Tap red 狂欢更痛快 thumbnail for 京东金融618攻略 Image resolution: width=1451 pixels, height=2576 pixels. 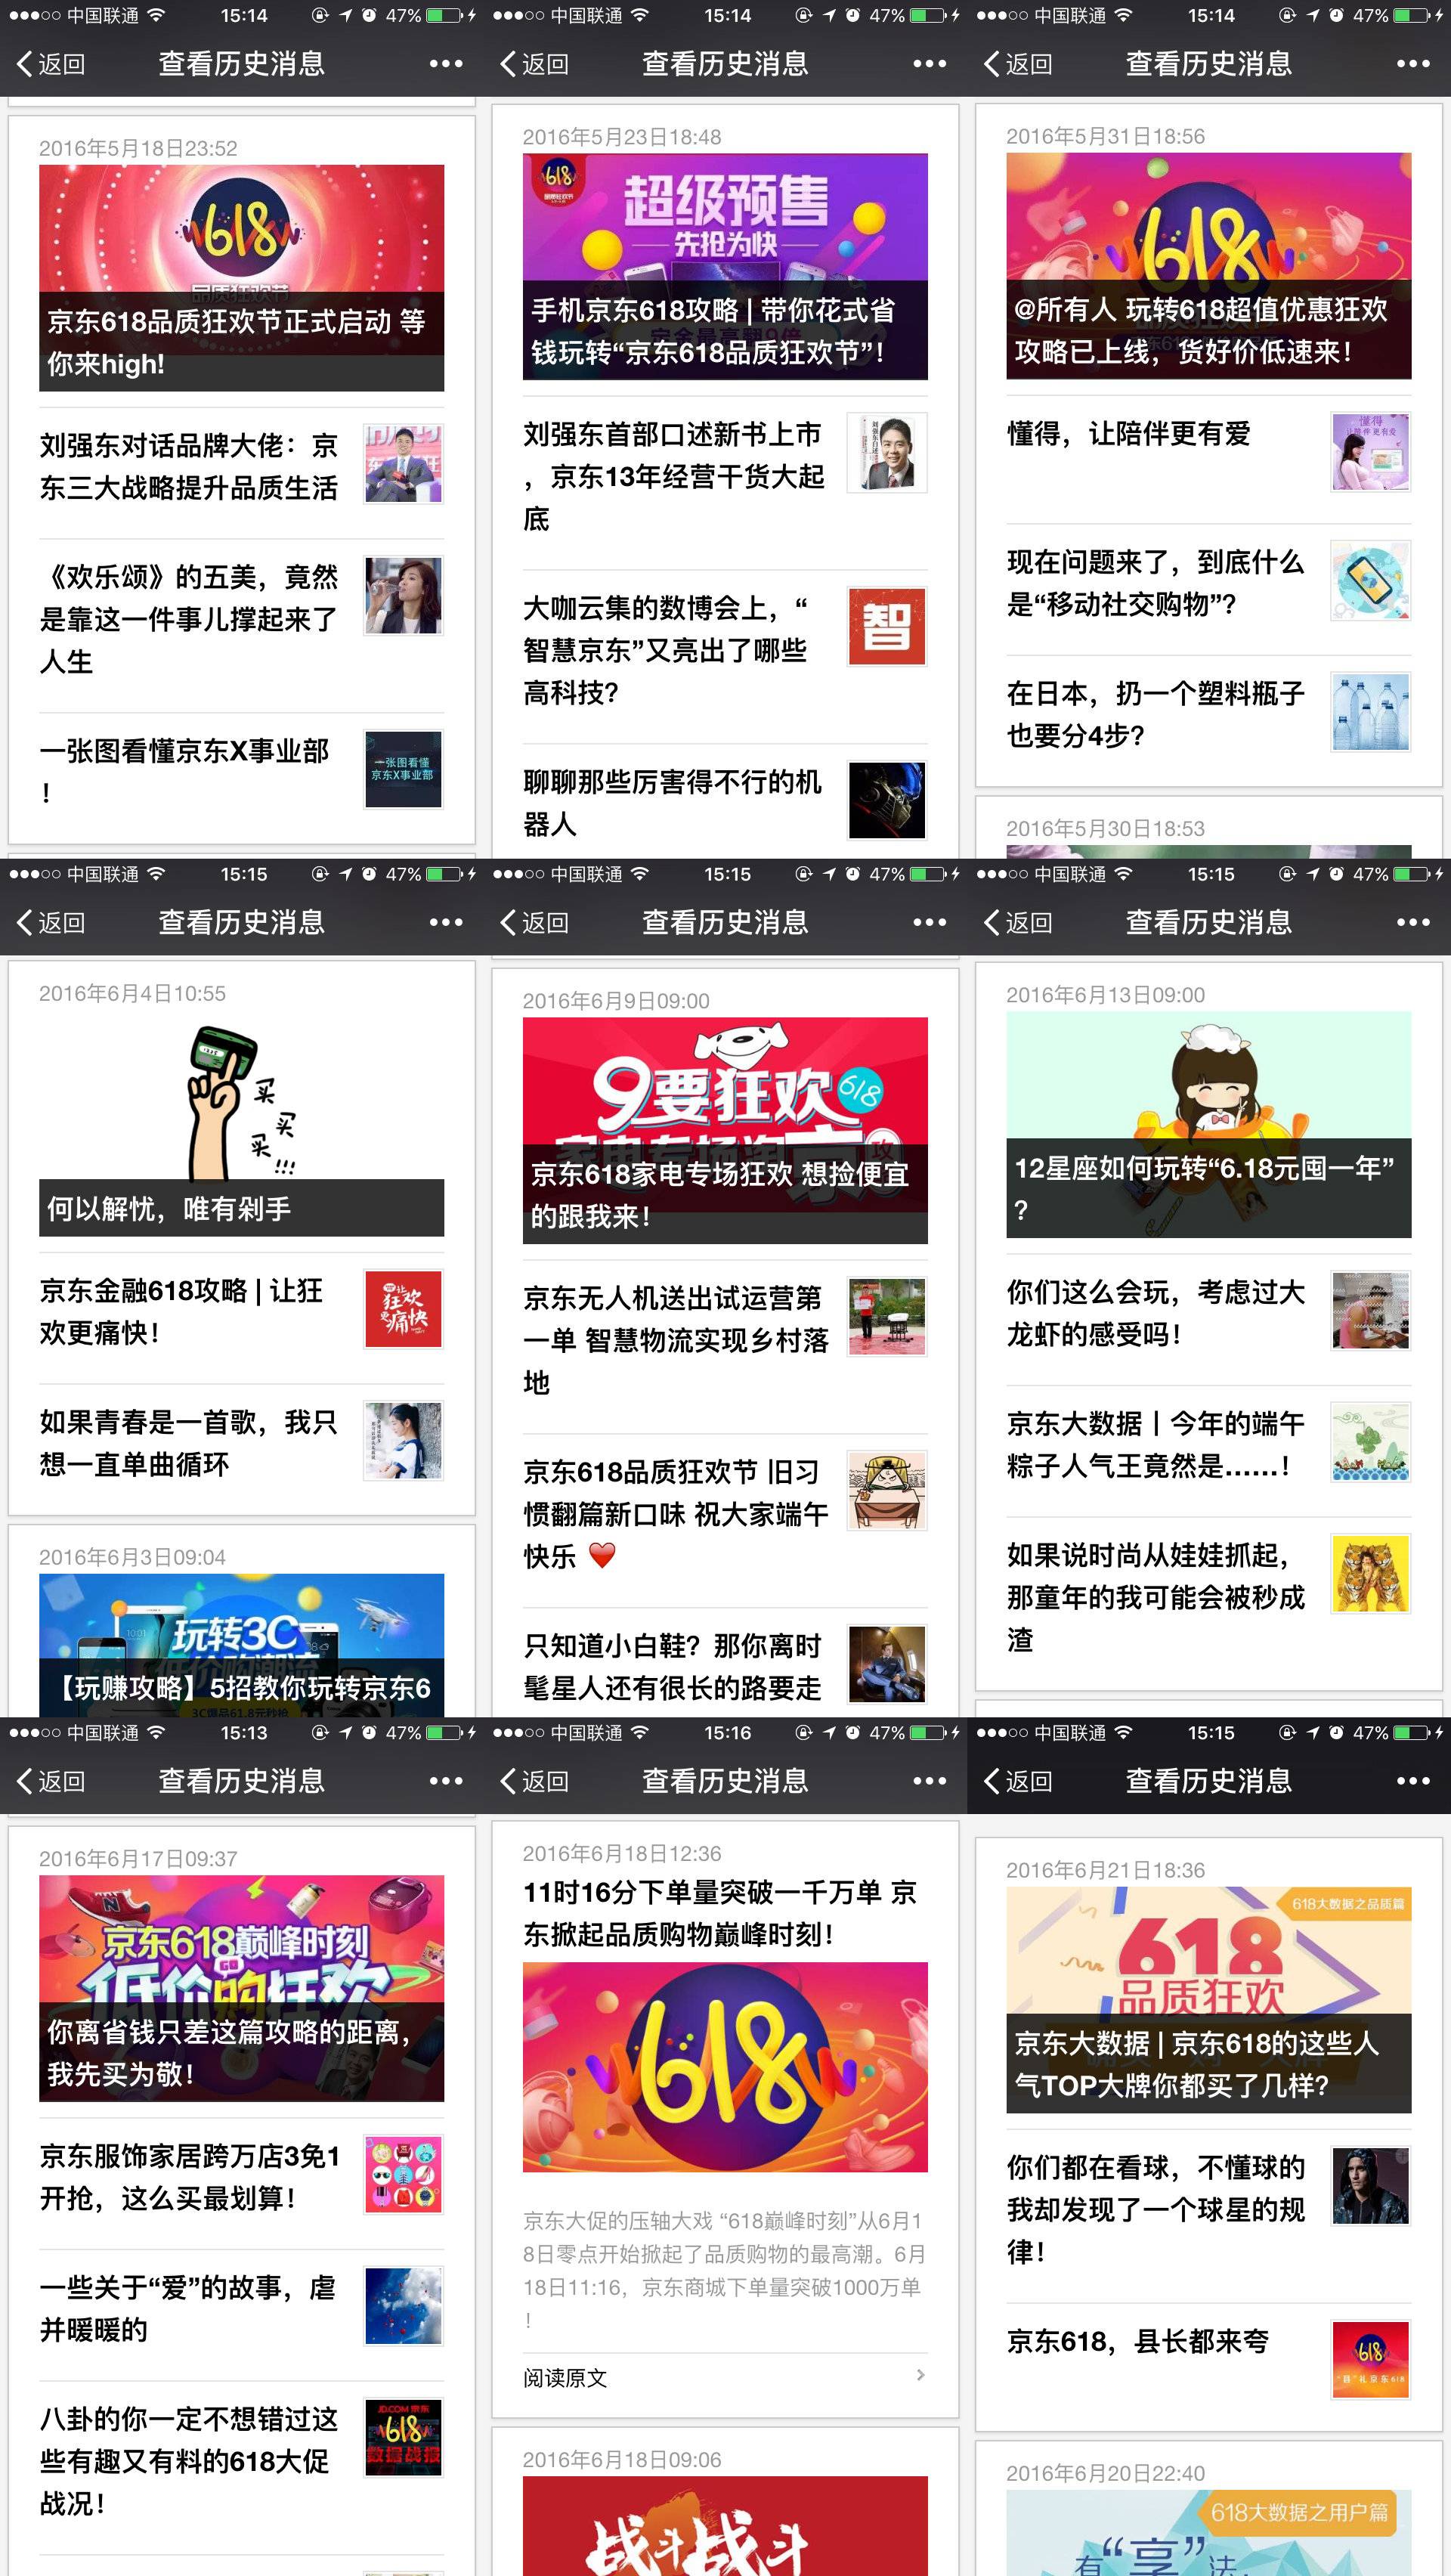(403, 1309)
